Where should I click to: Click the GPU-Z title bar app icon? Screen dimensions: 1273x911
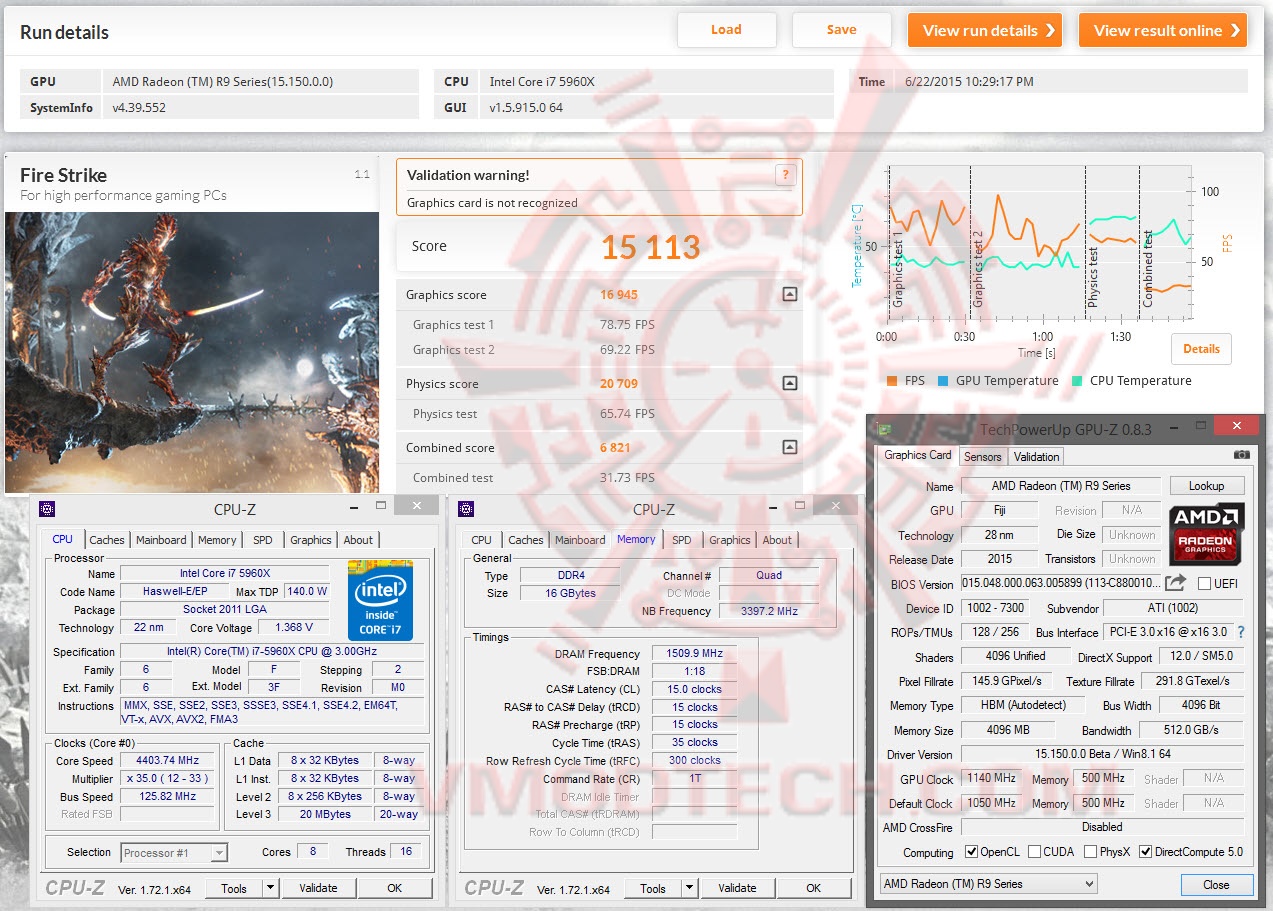(x=884, y=430)
